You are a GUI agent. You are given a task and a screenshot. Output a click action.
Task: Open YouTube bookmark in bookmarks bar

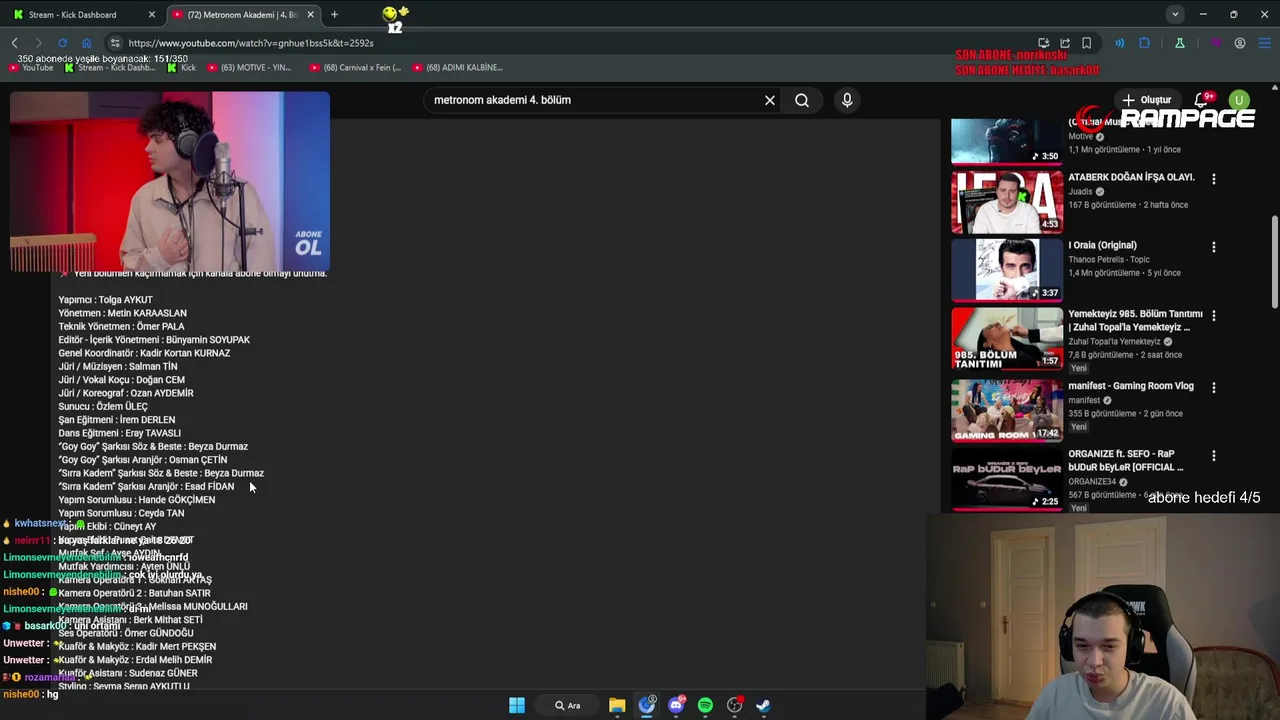30,67
